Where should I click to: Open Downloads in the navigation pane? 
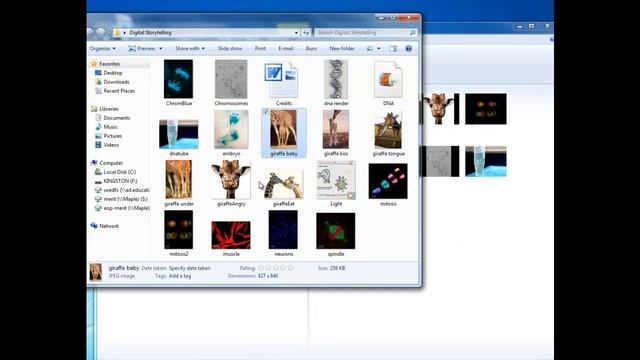(116, 82)
